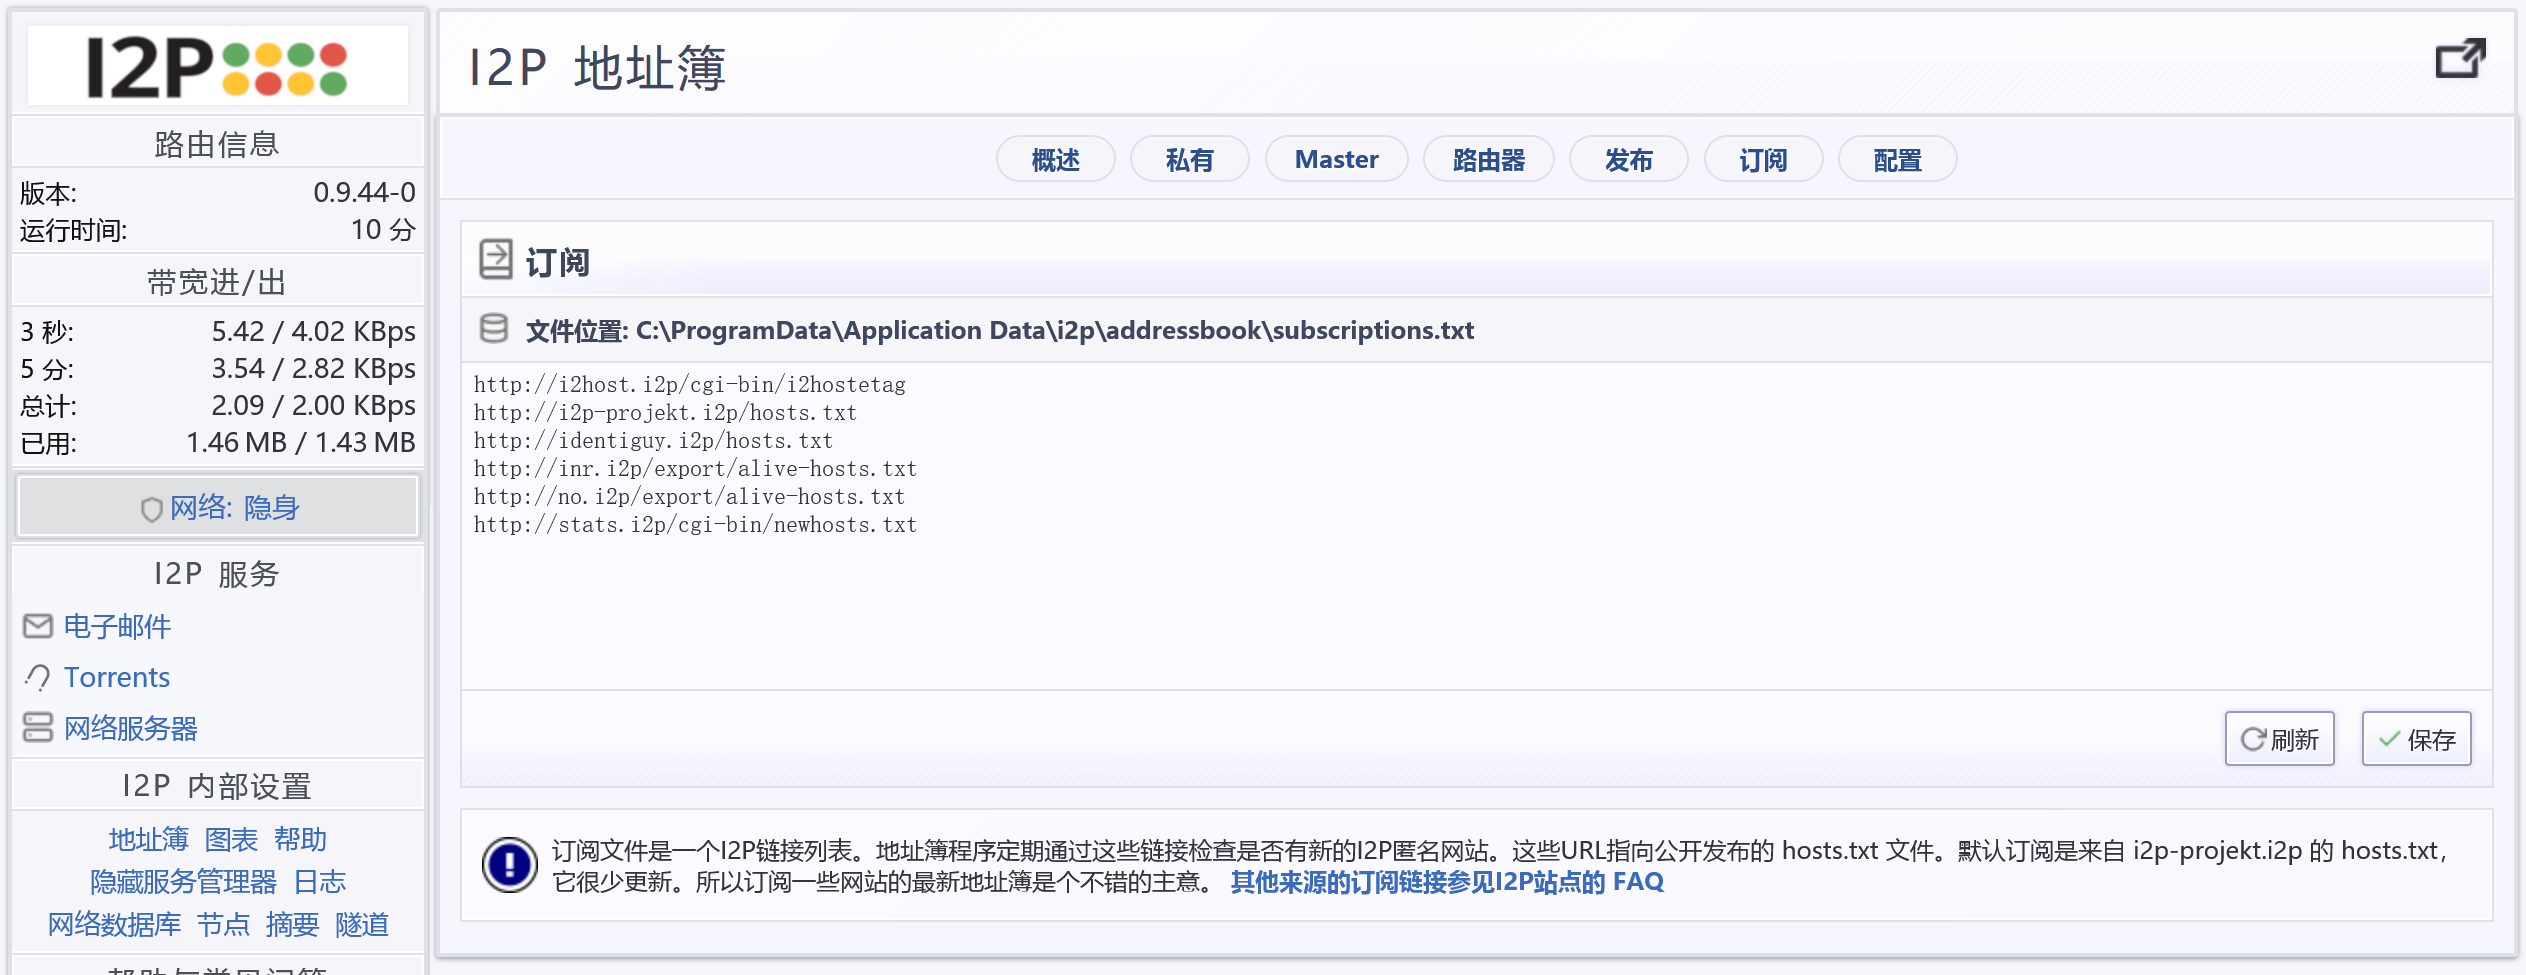Click the email envelope icon
The height and width of the screenshot is (975, 2526).
(38, 626)
